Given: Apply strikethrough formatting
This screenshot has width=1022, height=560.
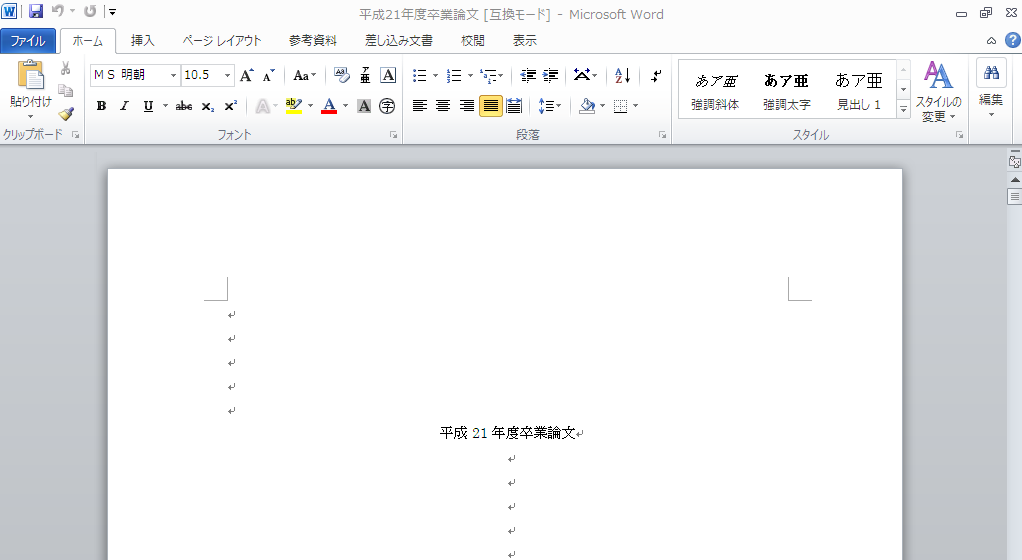Looking at the screenshot, I should [184, 106].
